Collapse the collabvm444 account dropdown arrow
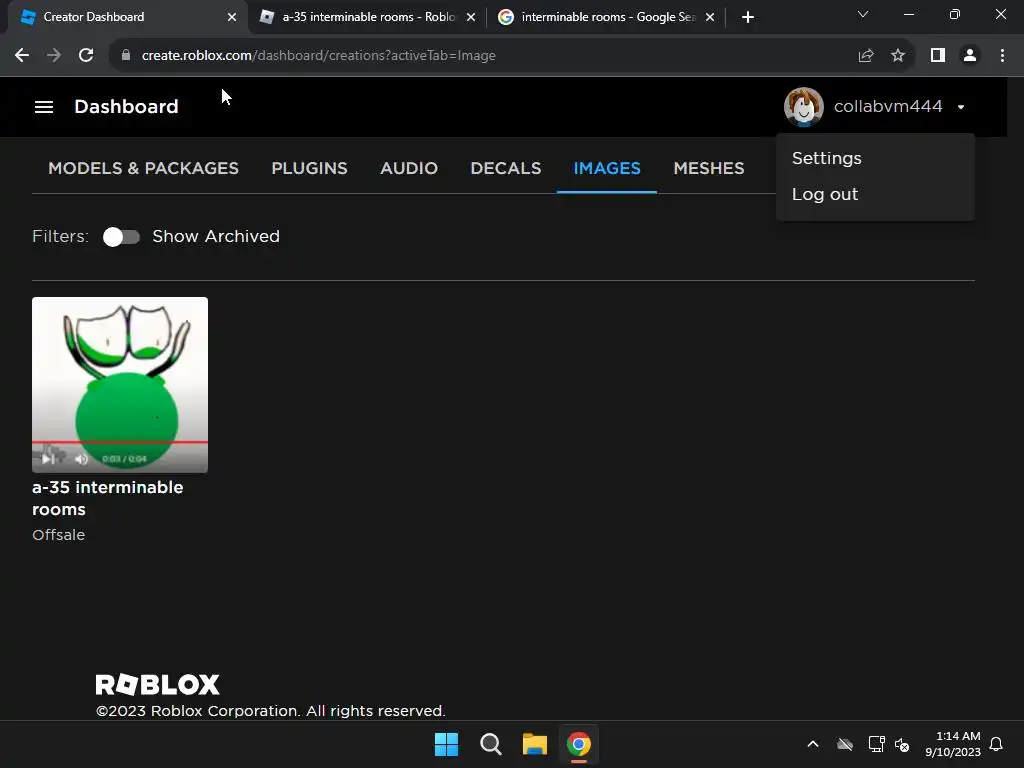 pyautogui.click(x=961, y=107)
